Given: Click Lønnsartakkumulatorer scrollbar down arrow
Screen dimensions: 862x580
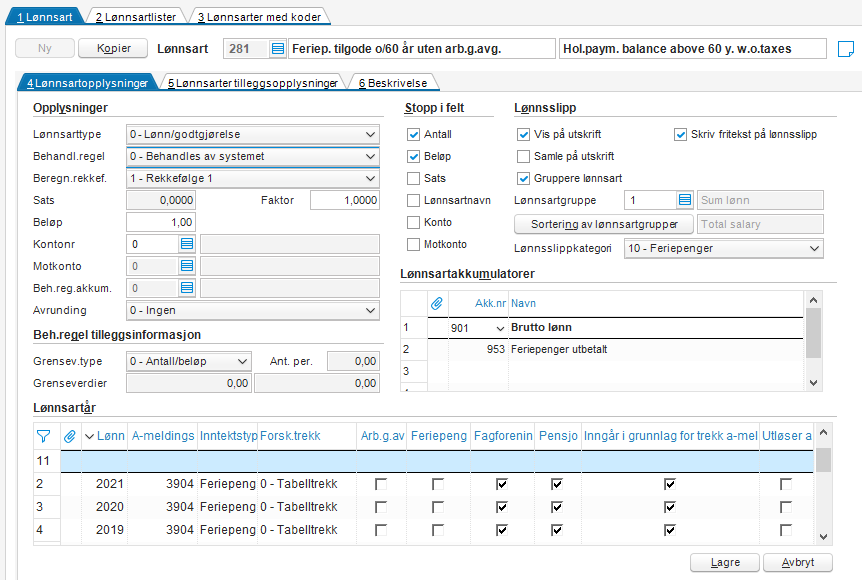Looking at the screenshot, I should point(814,383).
